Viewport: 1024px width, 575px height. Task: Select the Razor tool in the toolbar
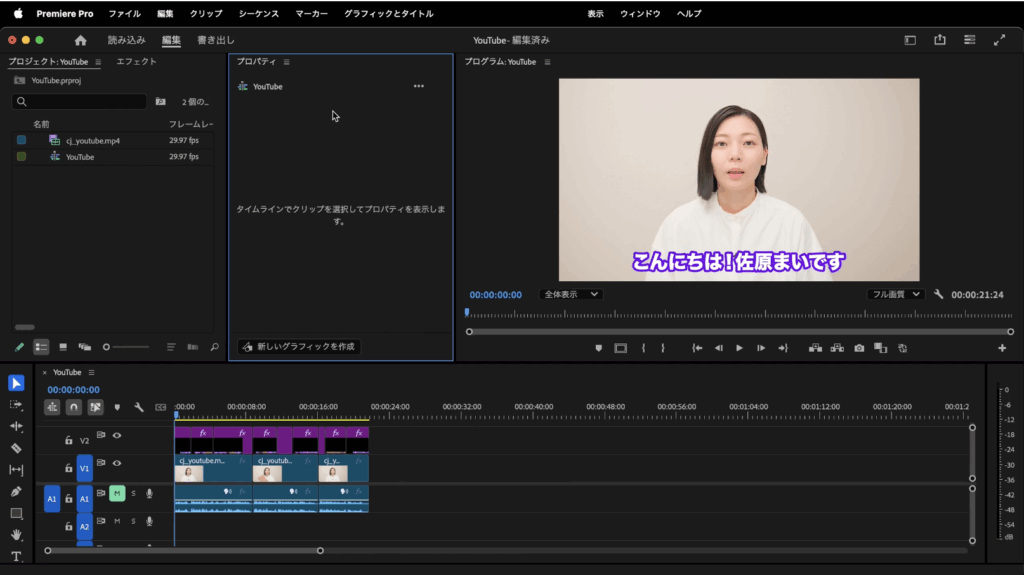click(16, 448)
